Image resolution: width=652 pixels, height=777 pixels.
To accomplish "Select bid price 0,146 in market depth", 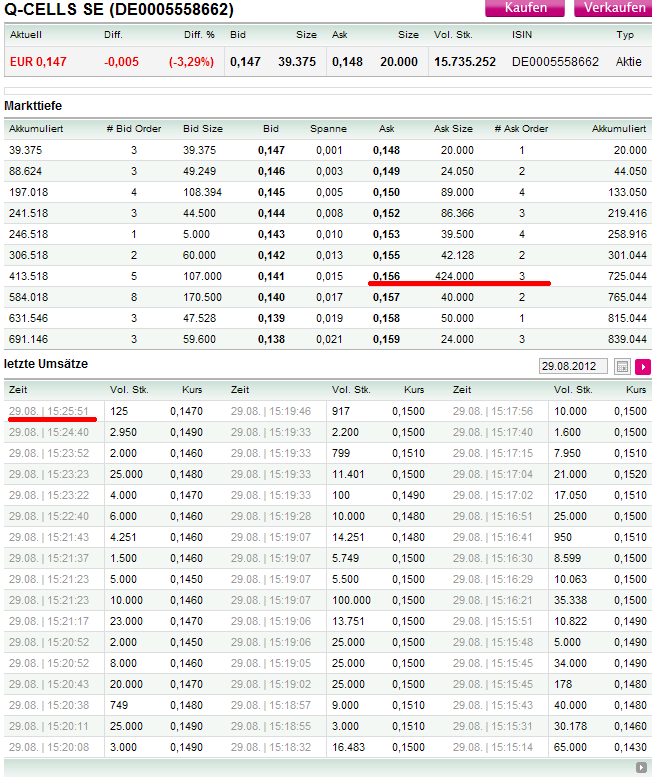I will click(x=272, y=171).
